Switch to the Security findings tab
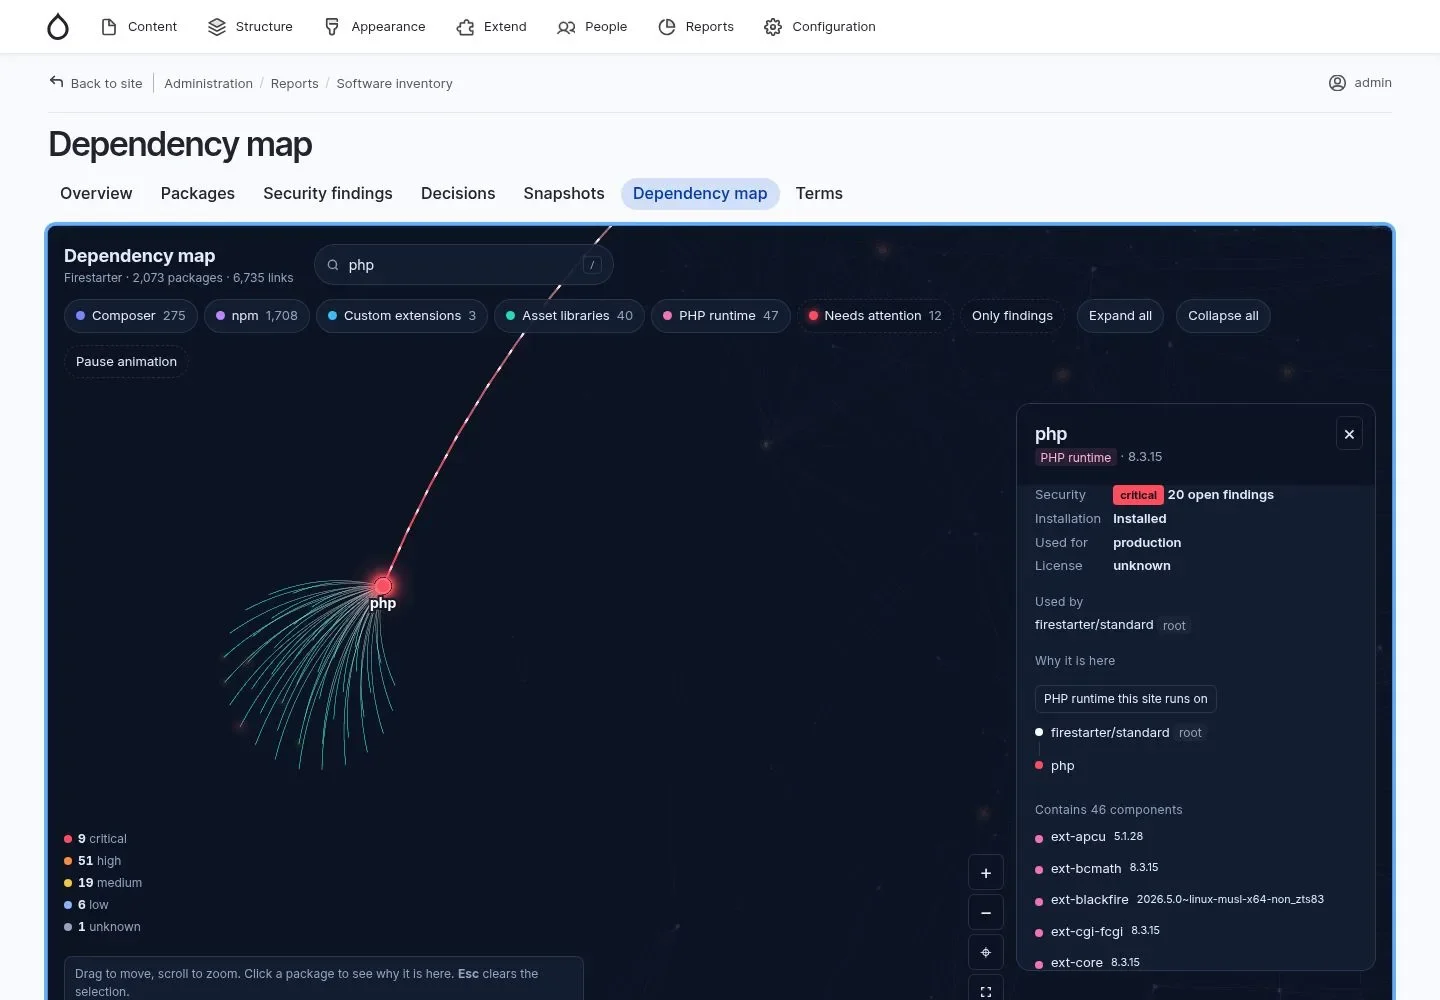Viewport: 1440px width, 1000px height. click(328, 194)
